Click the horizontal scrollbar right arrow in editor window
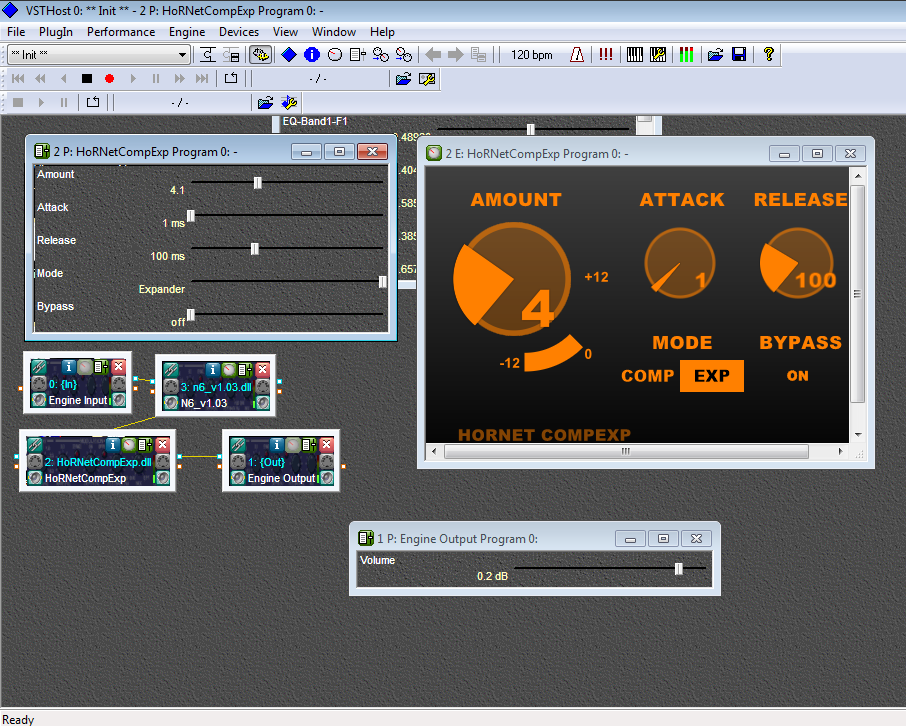The width and height of the screenshot is (906, 726). (x=841, y=451)
